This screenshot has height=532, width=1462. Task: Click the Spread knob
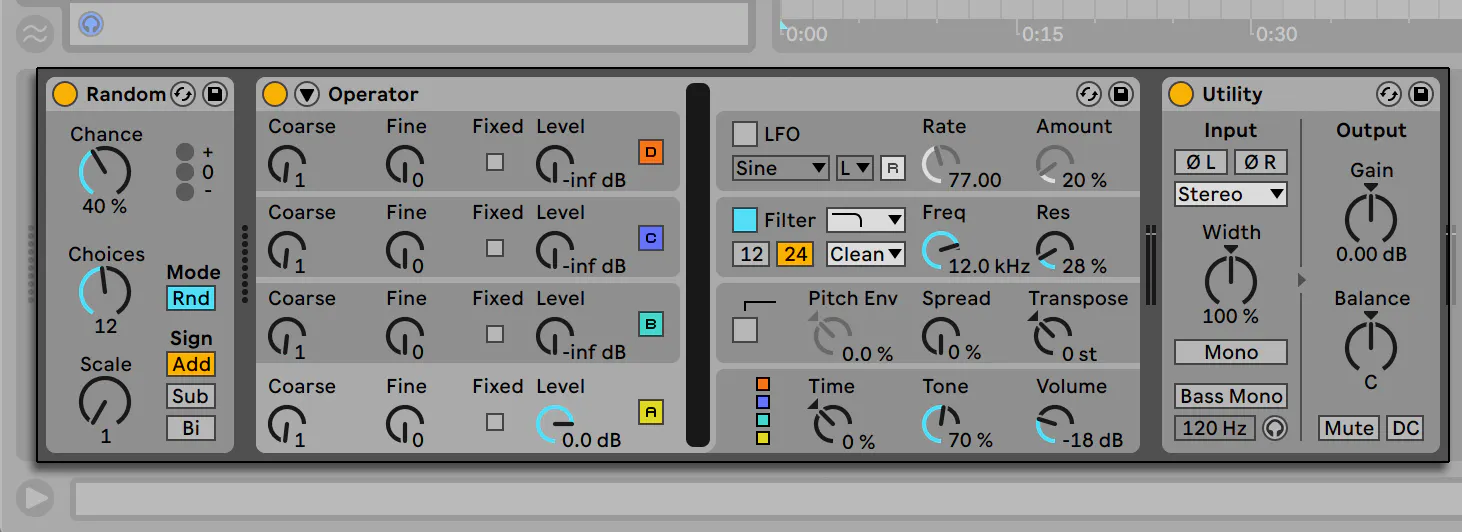[x=940, y=336]
